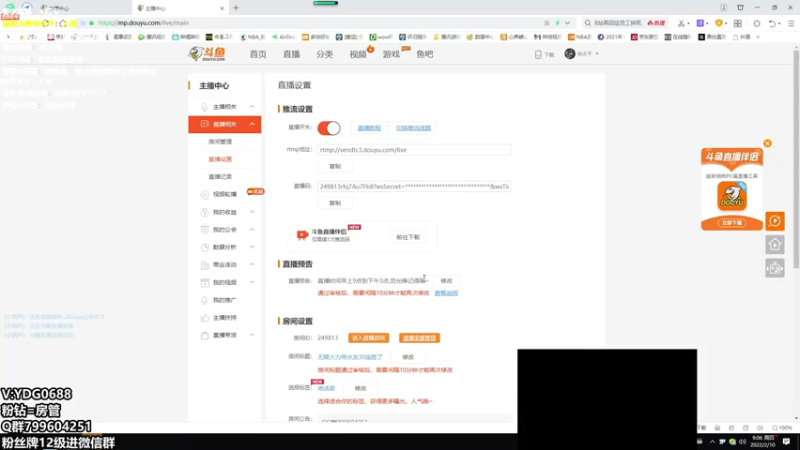Screen dimensions: 800x450
Task: Click the home floating side icon
Action: click(774, 245)
